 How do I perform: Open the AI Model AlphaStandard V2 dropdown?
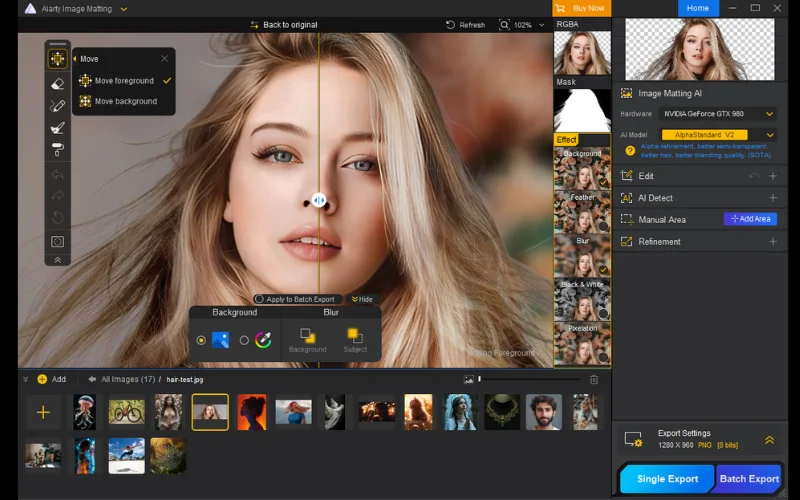point(718,134)
